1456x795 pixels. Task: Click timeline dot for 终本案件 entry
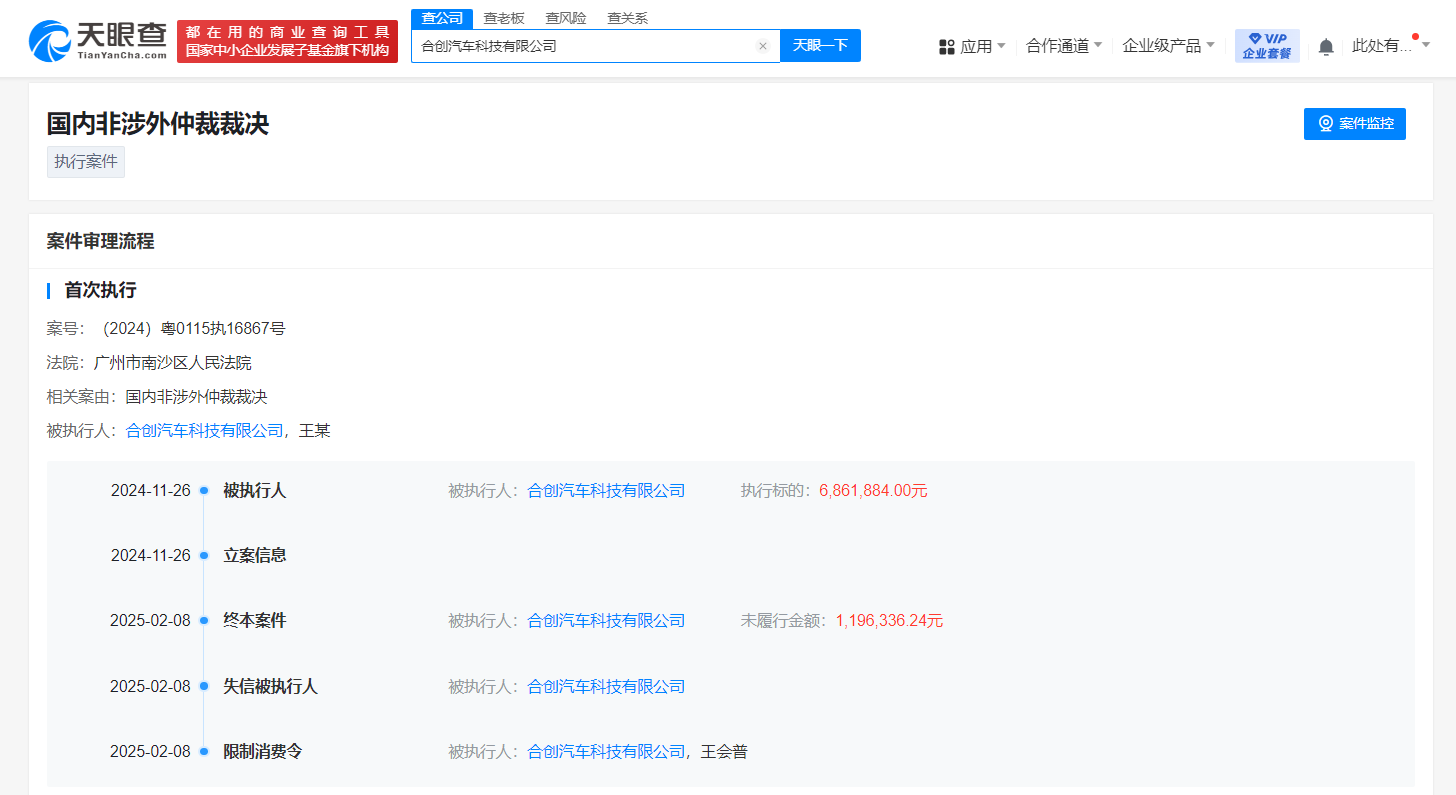[x=203, y=621]
